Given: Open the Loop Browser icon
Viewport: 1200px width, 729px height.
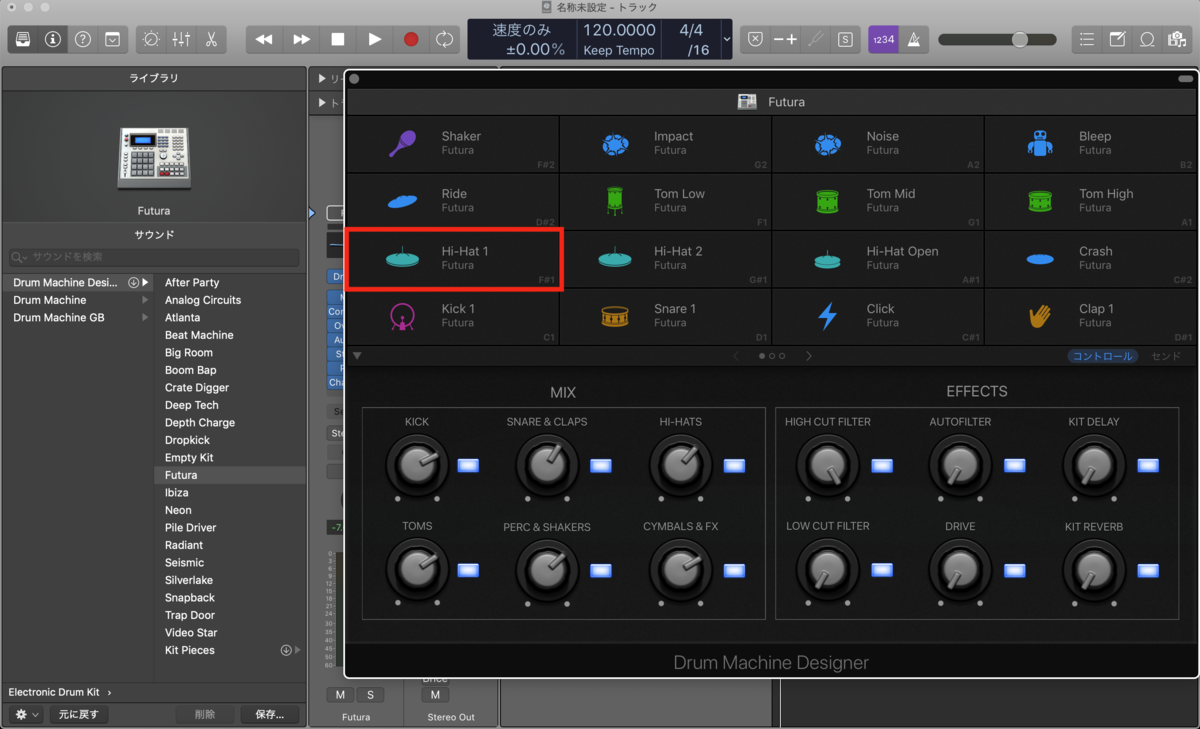Looking at the screenshot, I should (1147, 40).
